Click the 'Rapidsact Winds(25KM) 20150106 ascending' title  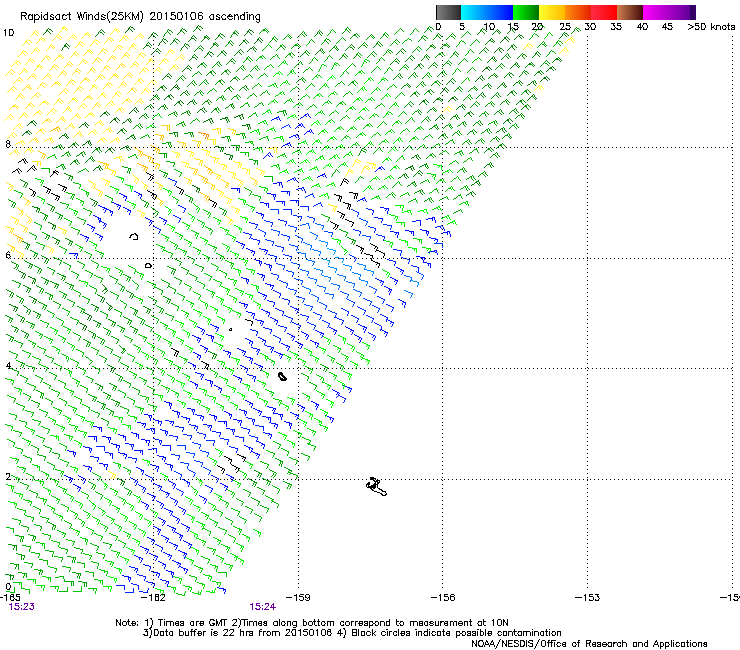point(140,17)
